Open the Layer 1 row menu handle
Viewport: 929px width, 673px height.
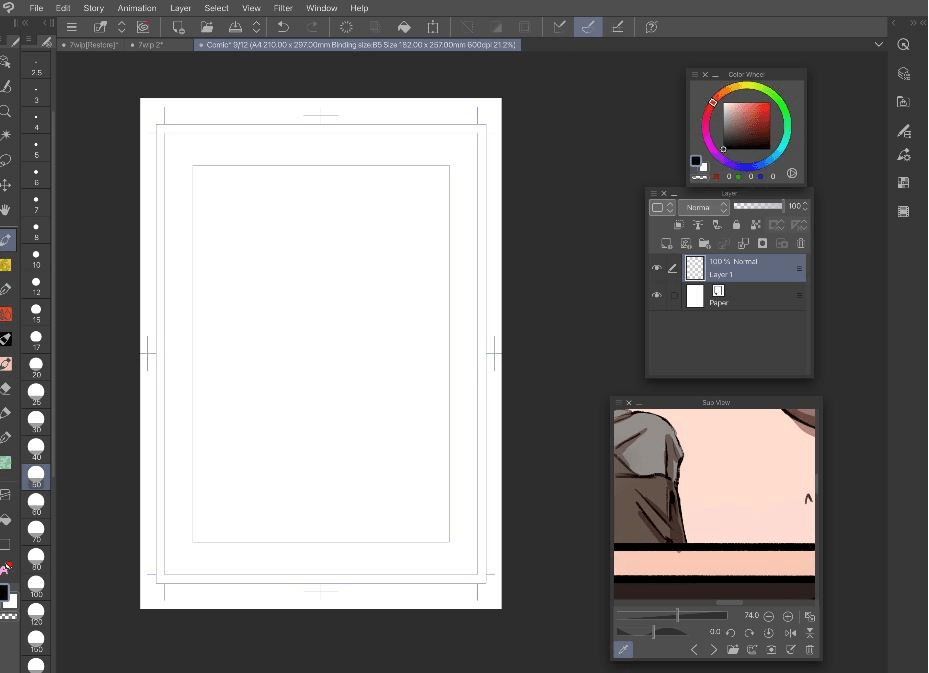tap(799, 268)
